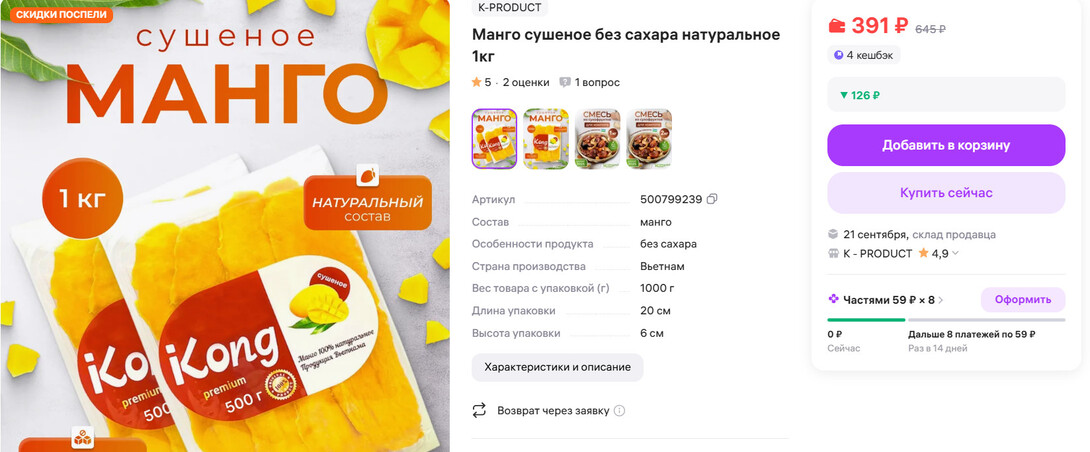Screen dimensions: 1090x452
Task: Click Добавить в корзину button
Action: point(946,145)
